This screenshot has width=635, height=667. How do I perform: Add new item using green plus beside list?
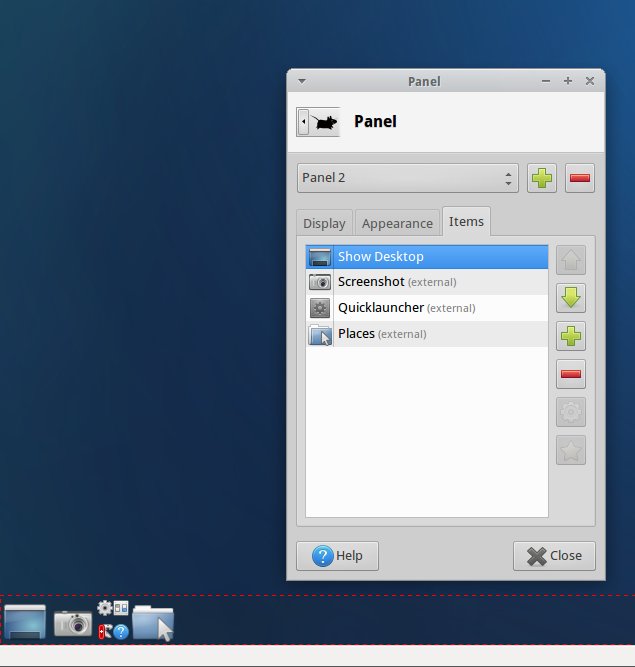[571, 336]
